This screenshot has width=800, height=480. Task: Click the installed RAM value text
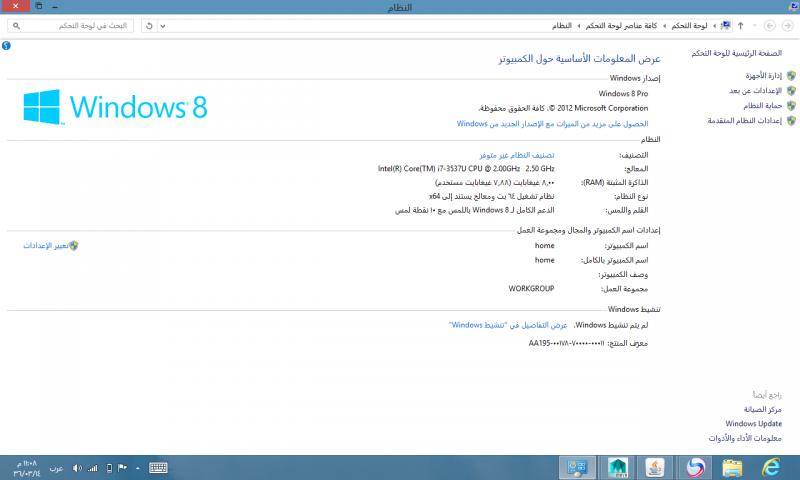(x=494, y=182)
